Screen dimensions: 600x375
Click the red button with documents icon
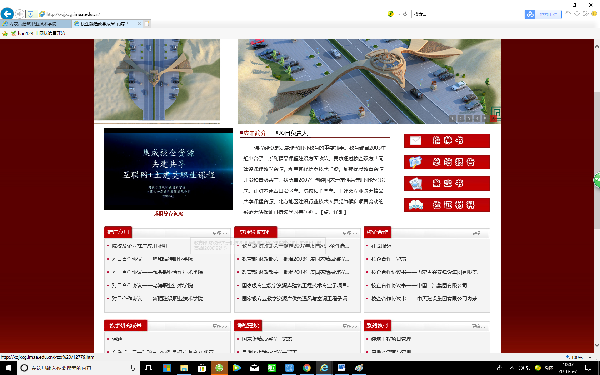(x=447, y=184)
